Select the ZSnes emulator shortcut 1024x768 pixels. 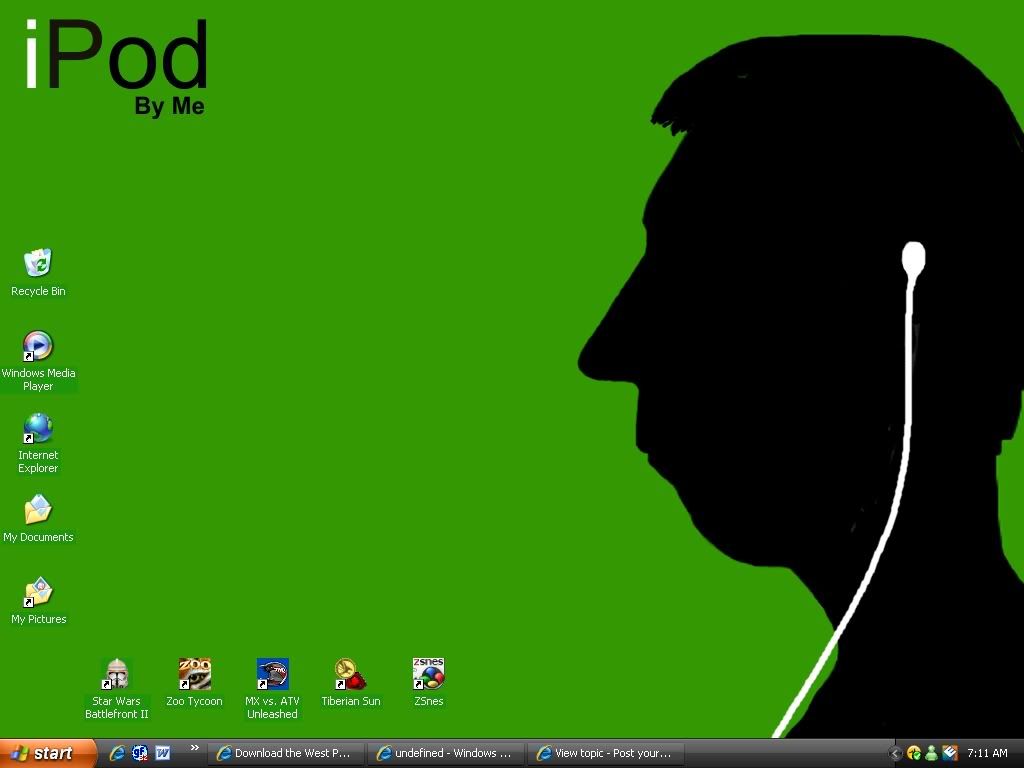coord(428,674)
